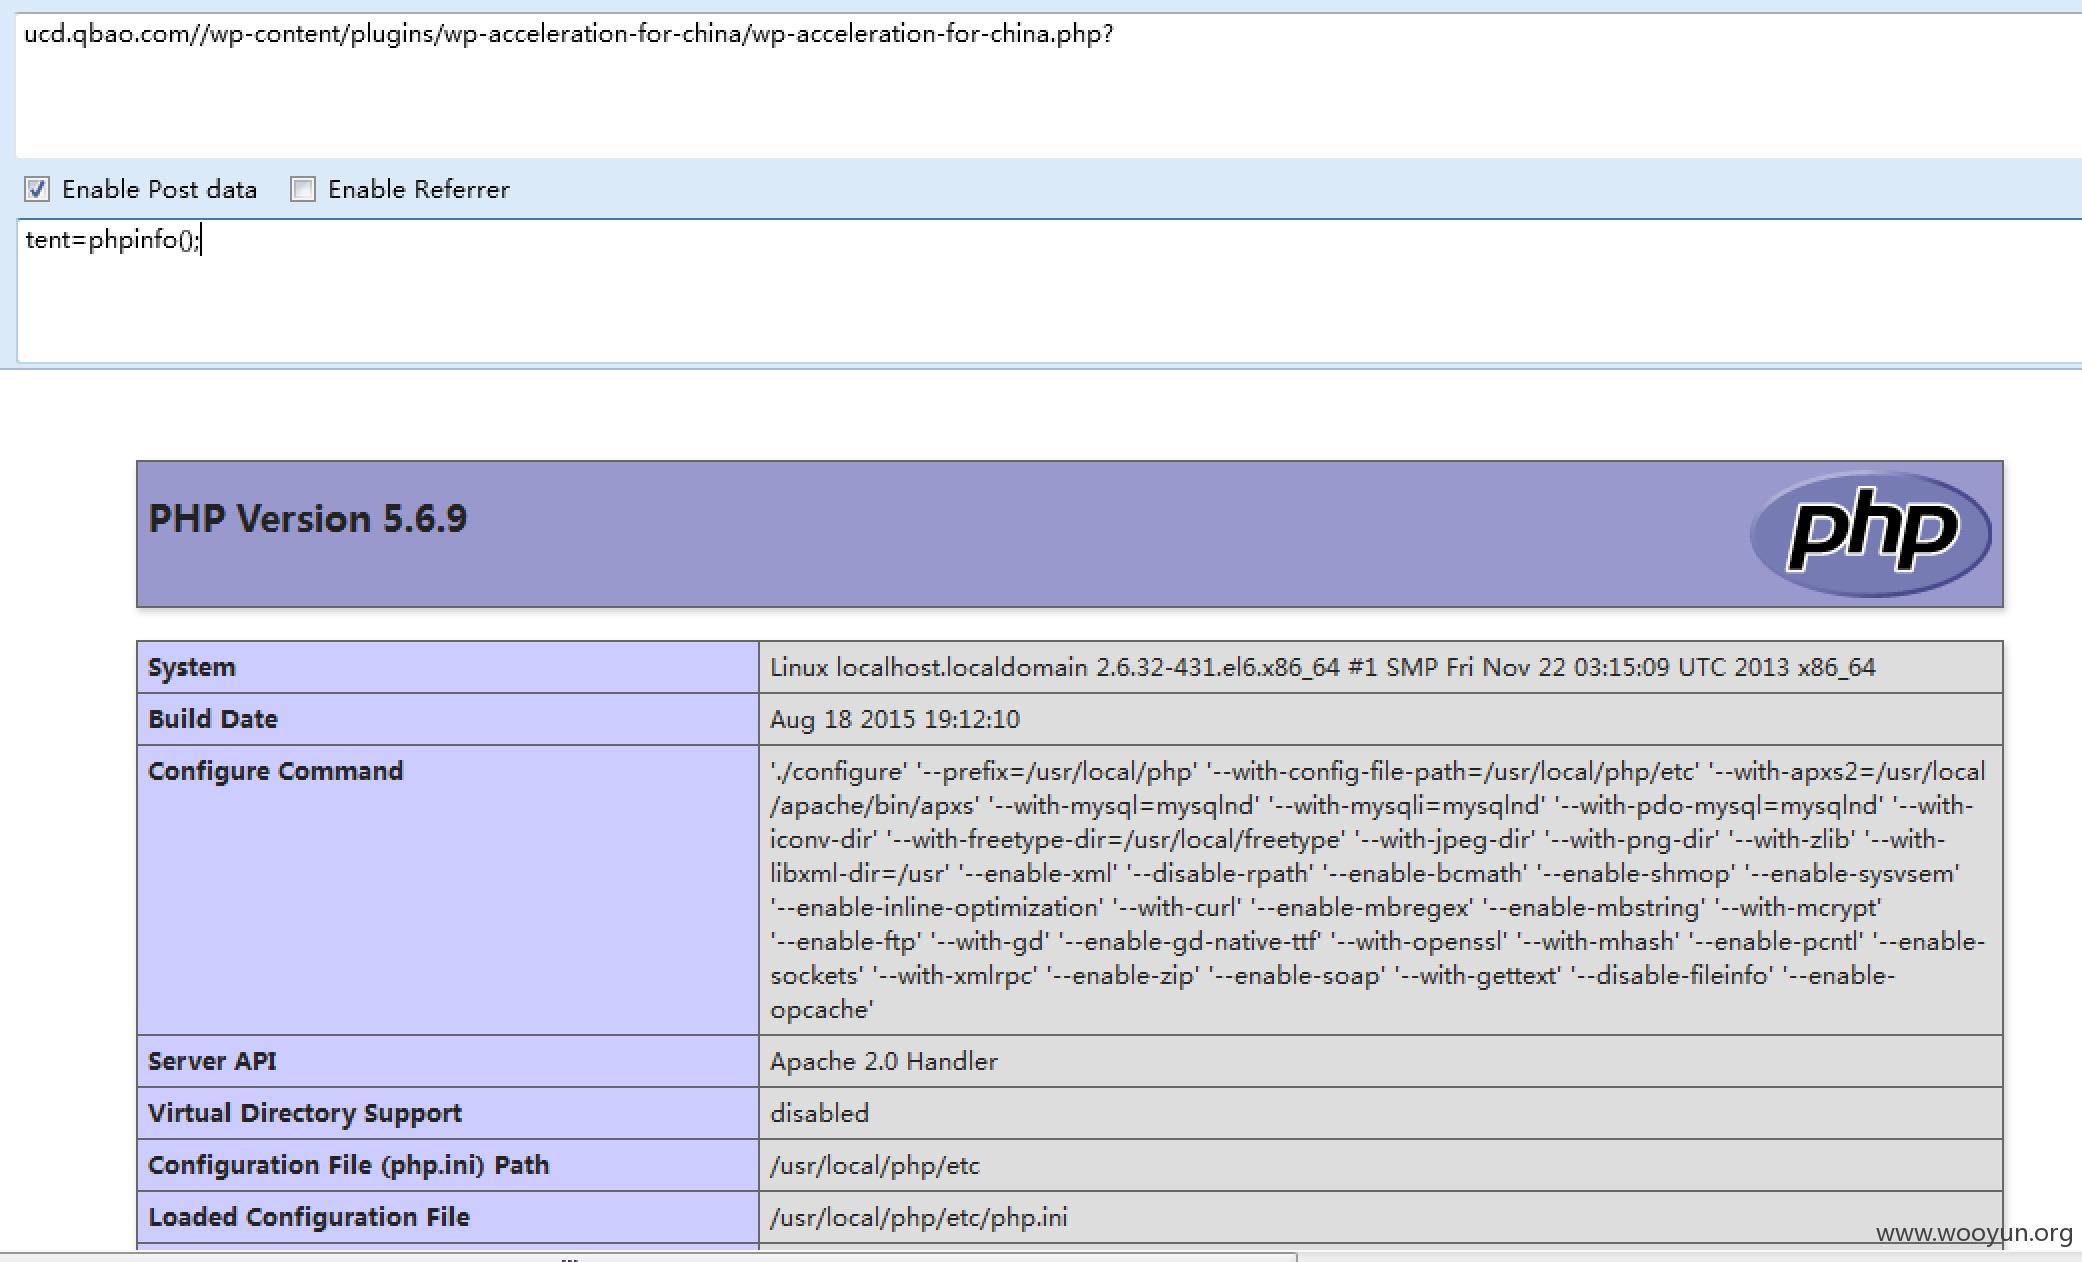Uncheck the Enable Post data checkbox
This screenshot has height=1262, width=2082.
[37, 189]
